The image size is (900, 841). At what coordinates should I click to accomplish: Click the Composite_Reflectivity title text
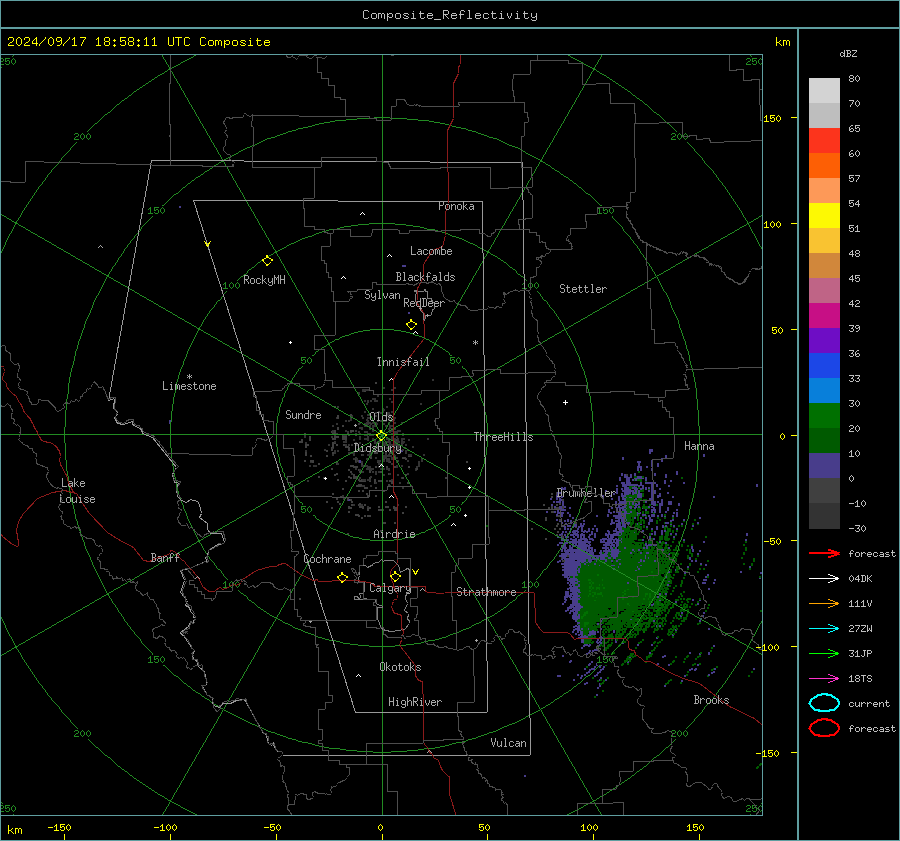point(449,15)
